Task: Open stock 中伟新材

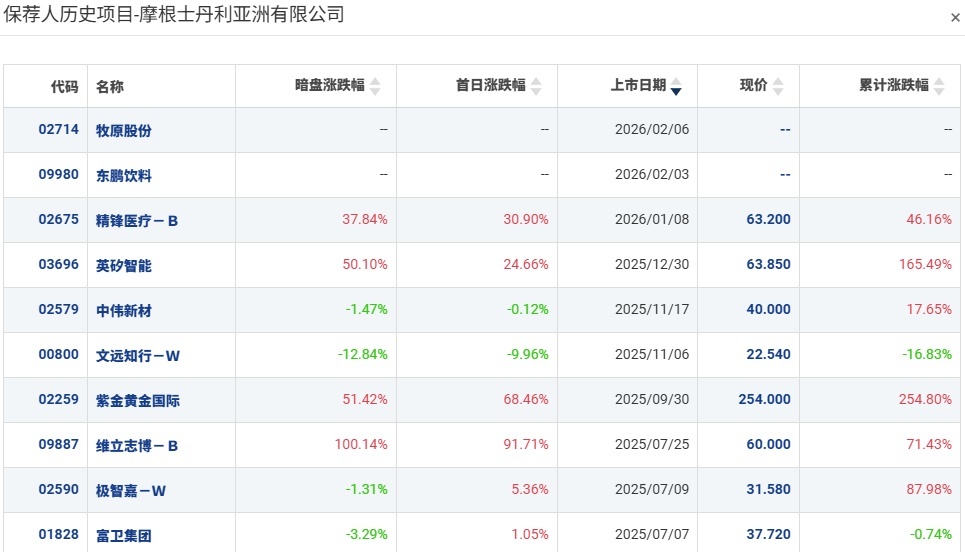Action: (124, 310)
